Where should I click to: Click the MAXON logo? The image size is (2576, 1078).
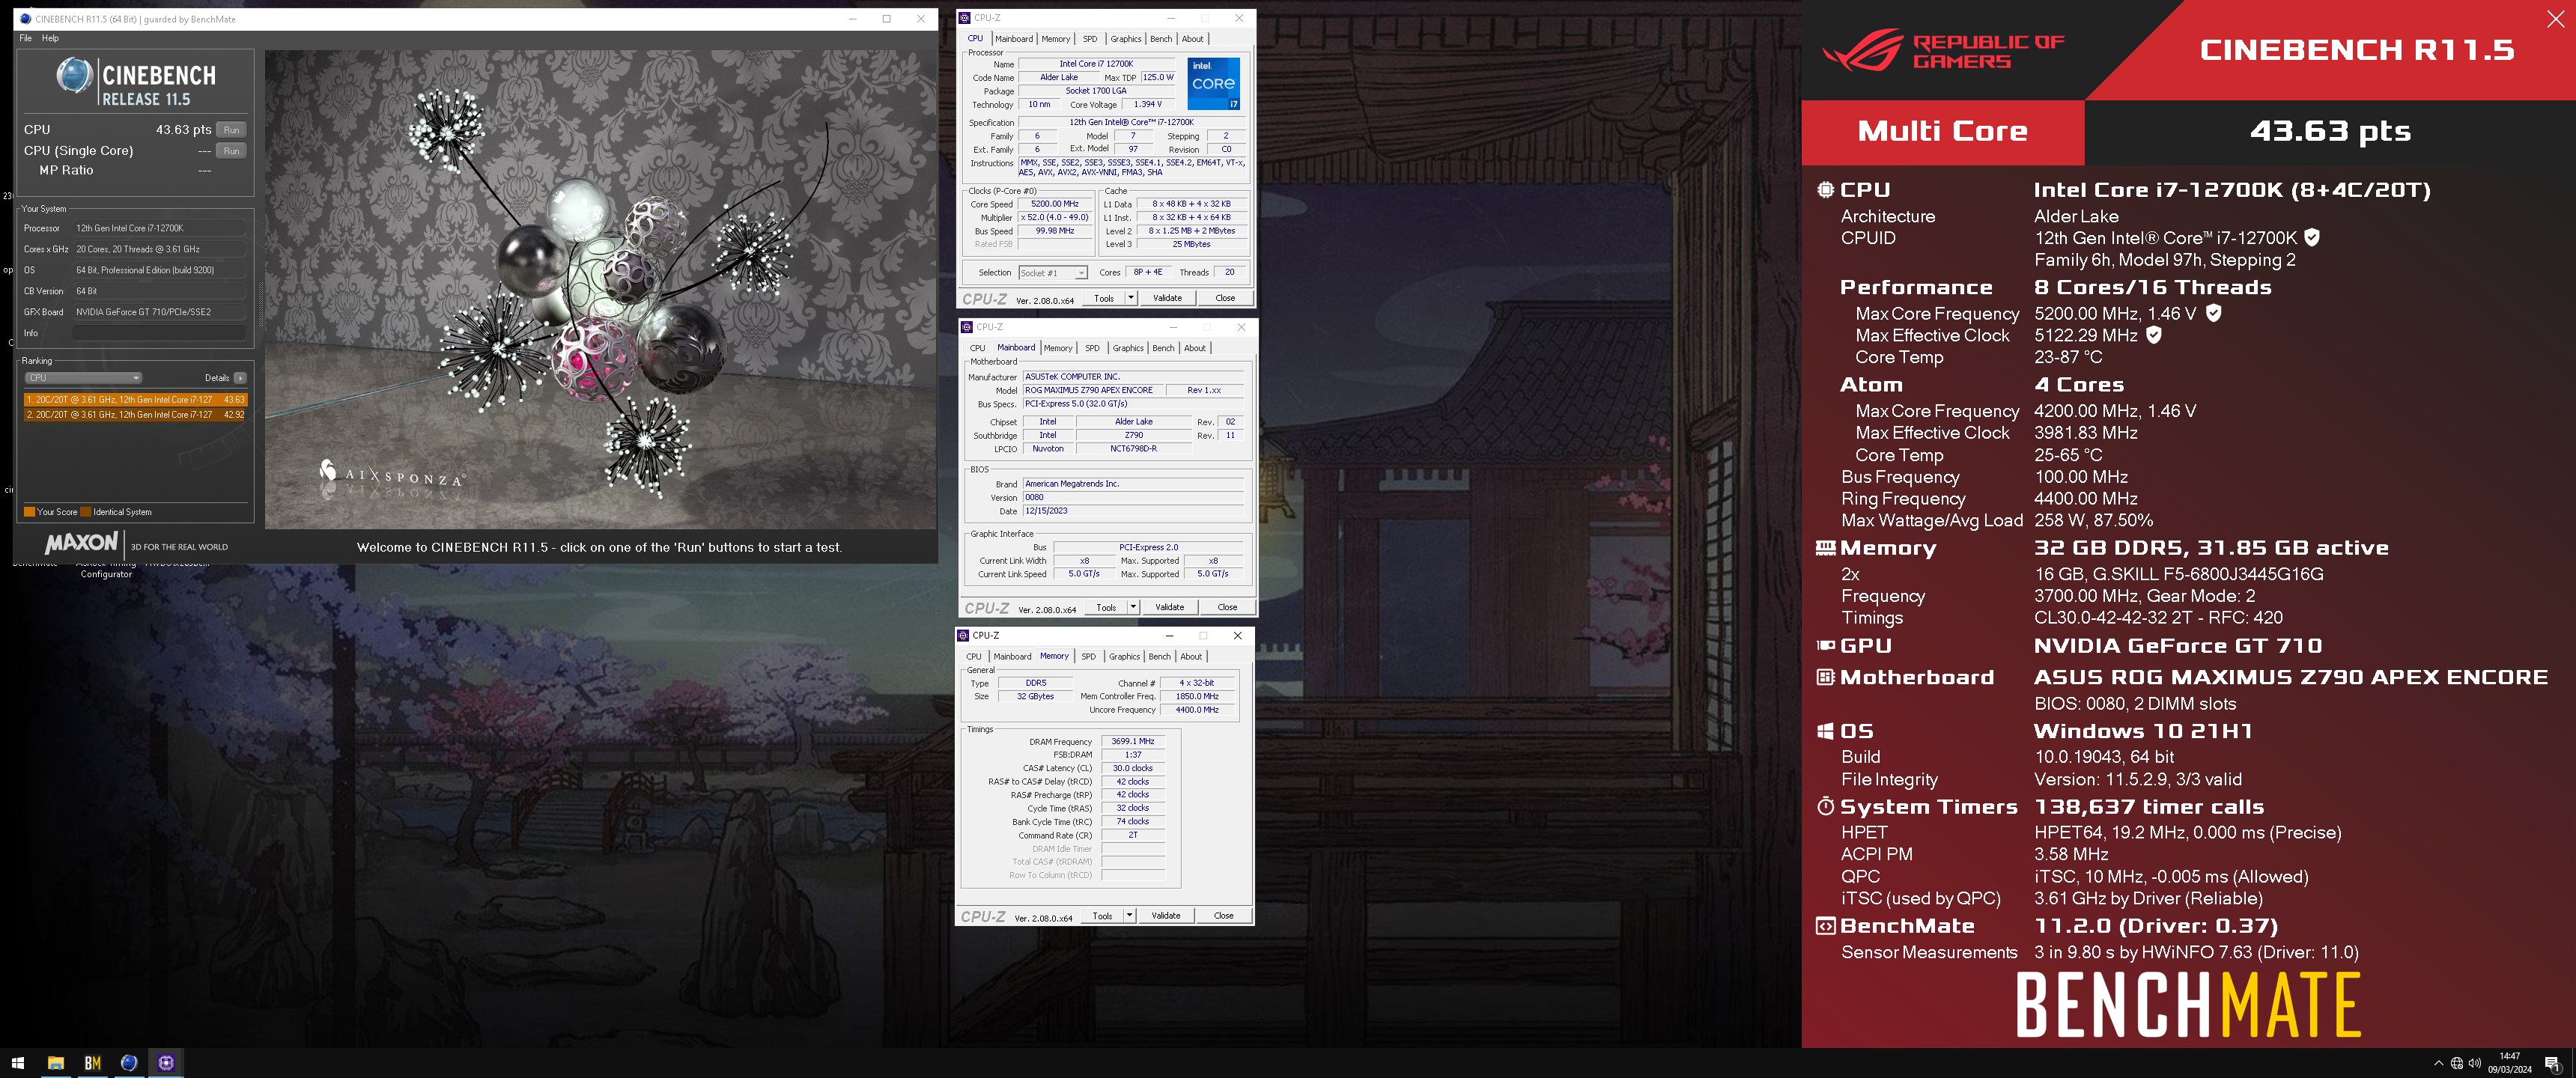coord(81,543)
